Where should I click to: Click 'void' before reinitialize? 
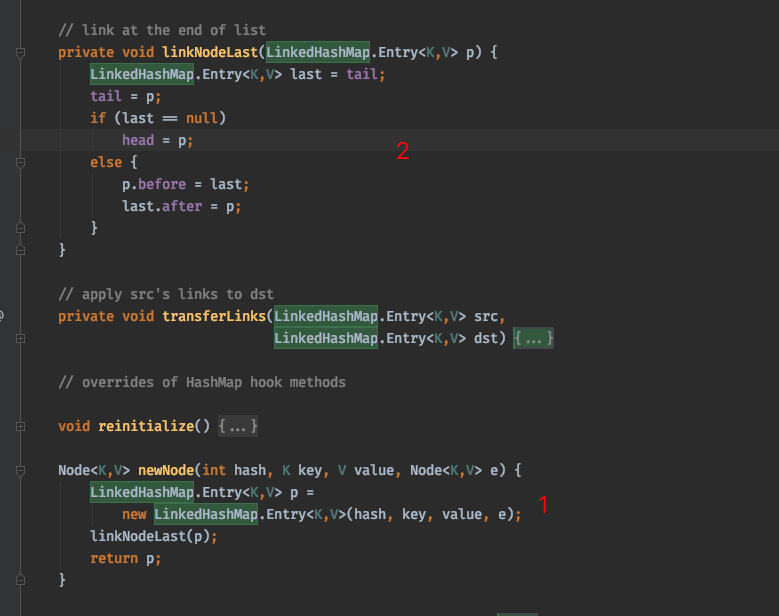click(x=74, y=426)
